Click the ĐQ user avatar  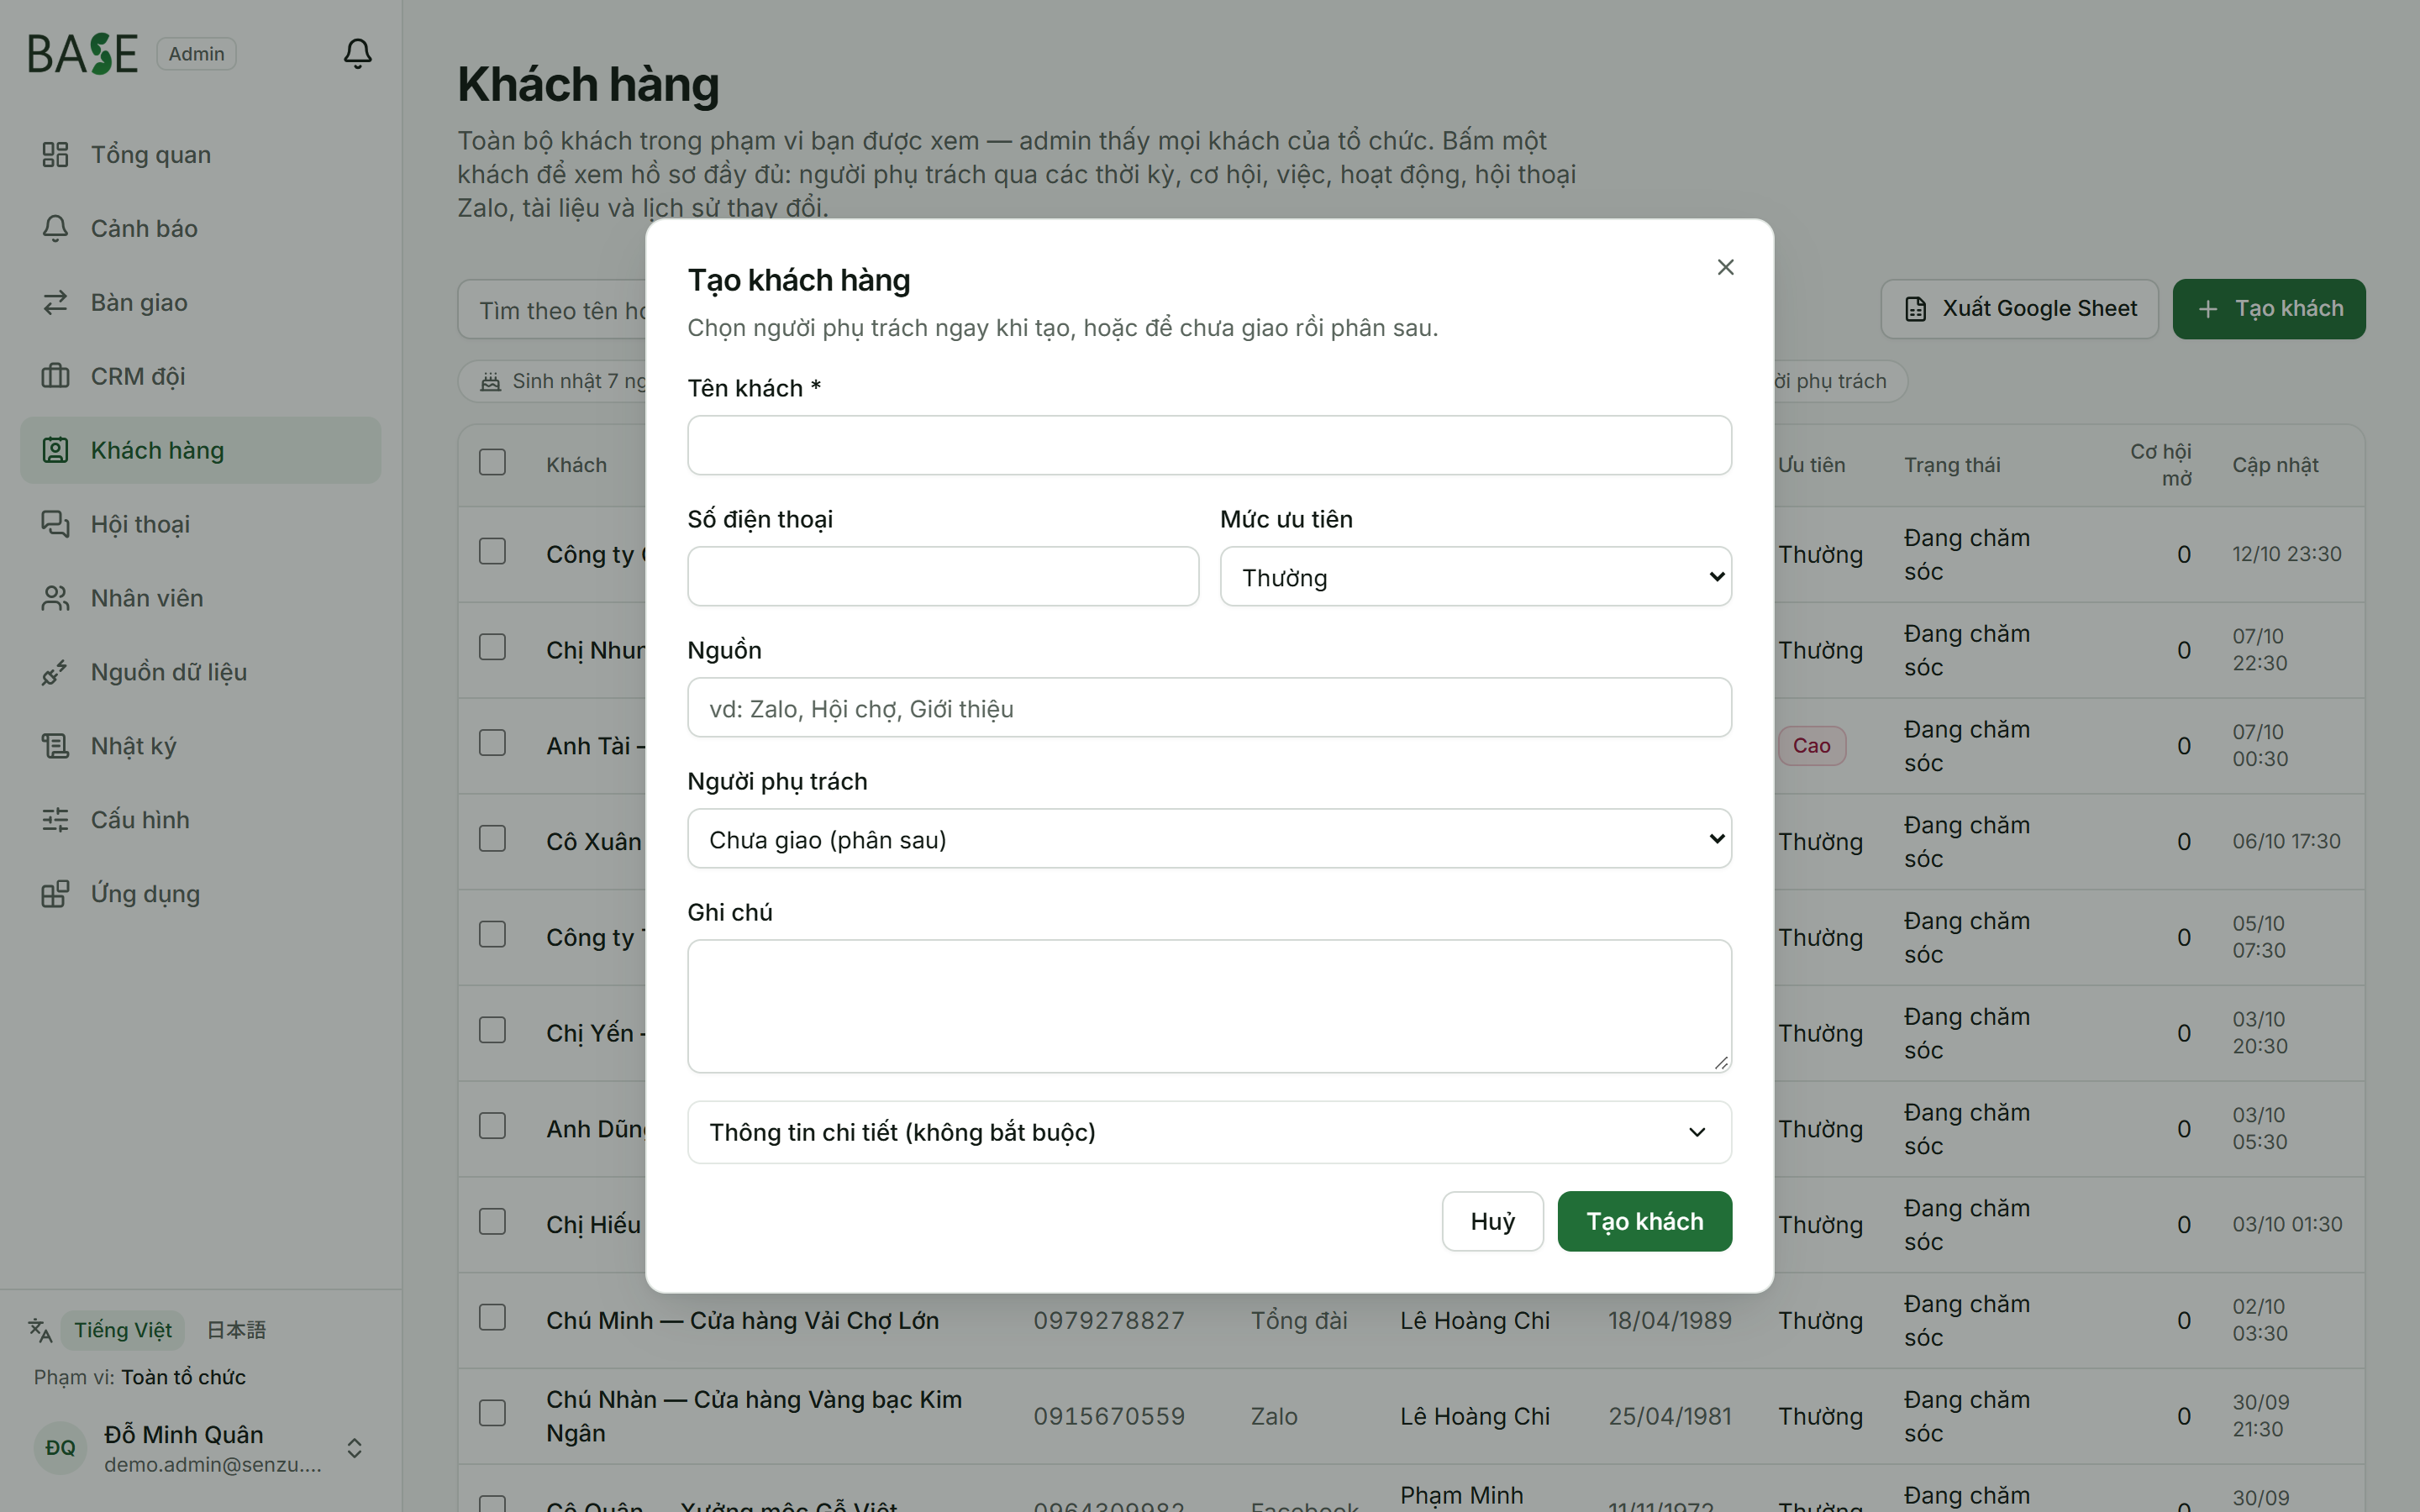[60, 1448]
